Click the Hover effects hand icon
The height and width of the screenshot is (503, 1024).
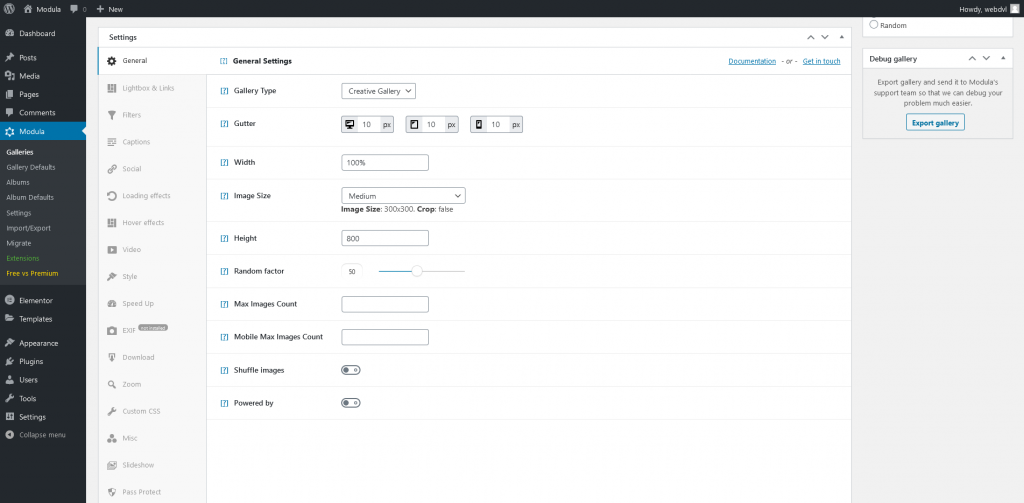112,223
